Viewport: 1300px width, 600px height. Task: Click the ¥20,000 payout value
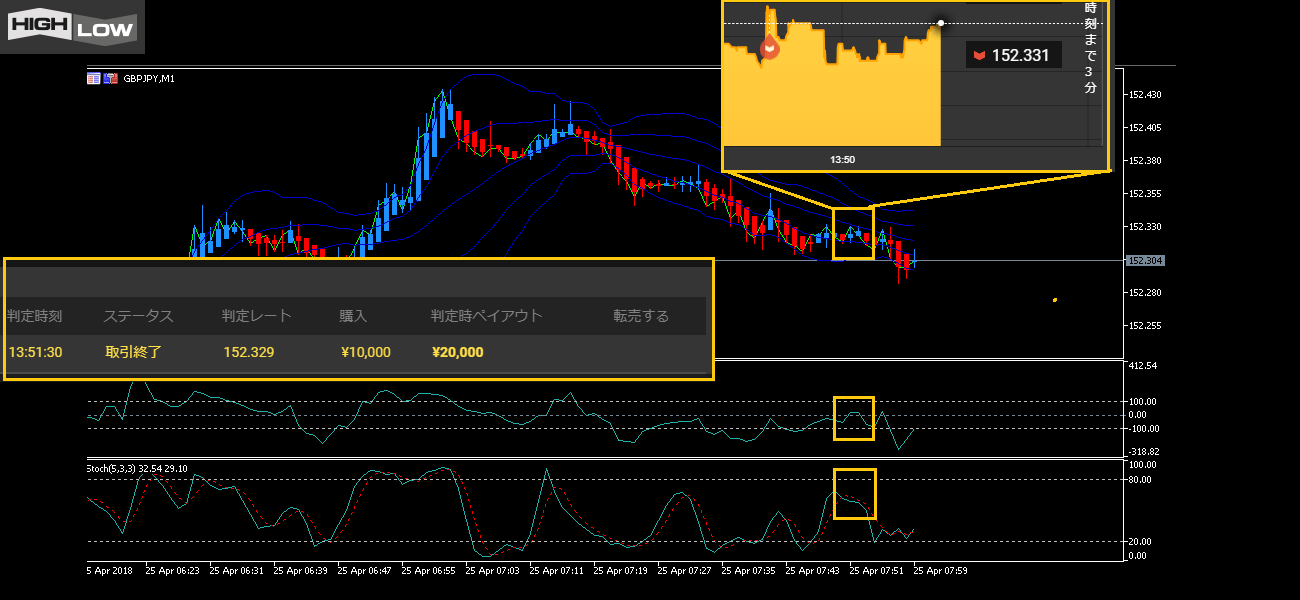(x=457, y=352)
